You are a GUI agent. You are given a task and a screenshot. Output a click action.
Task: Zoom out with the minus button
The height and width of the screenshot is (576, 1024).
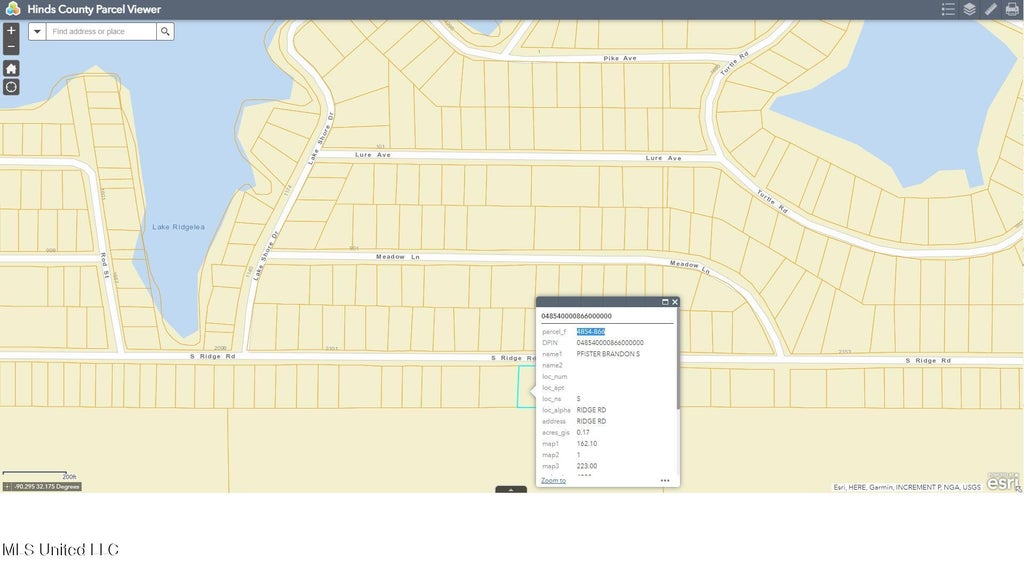(11, 47)
